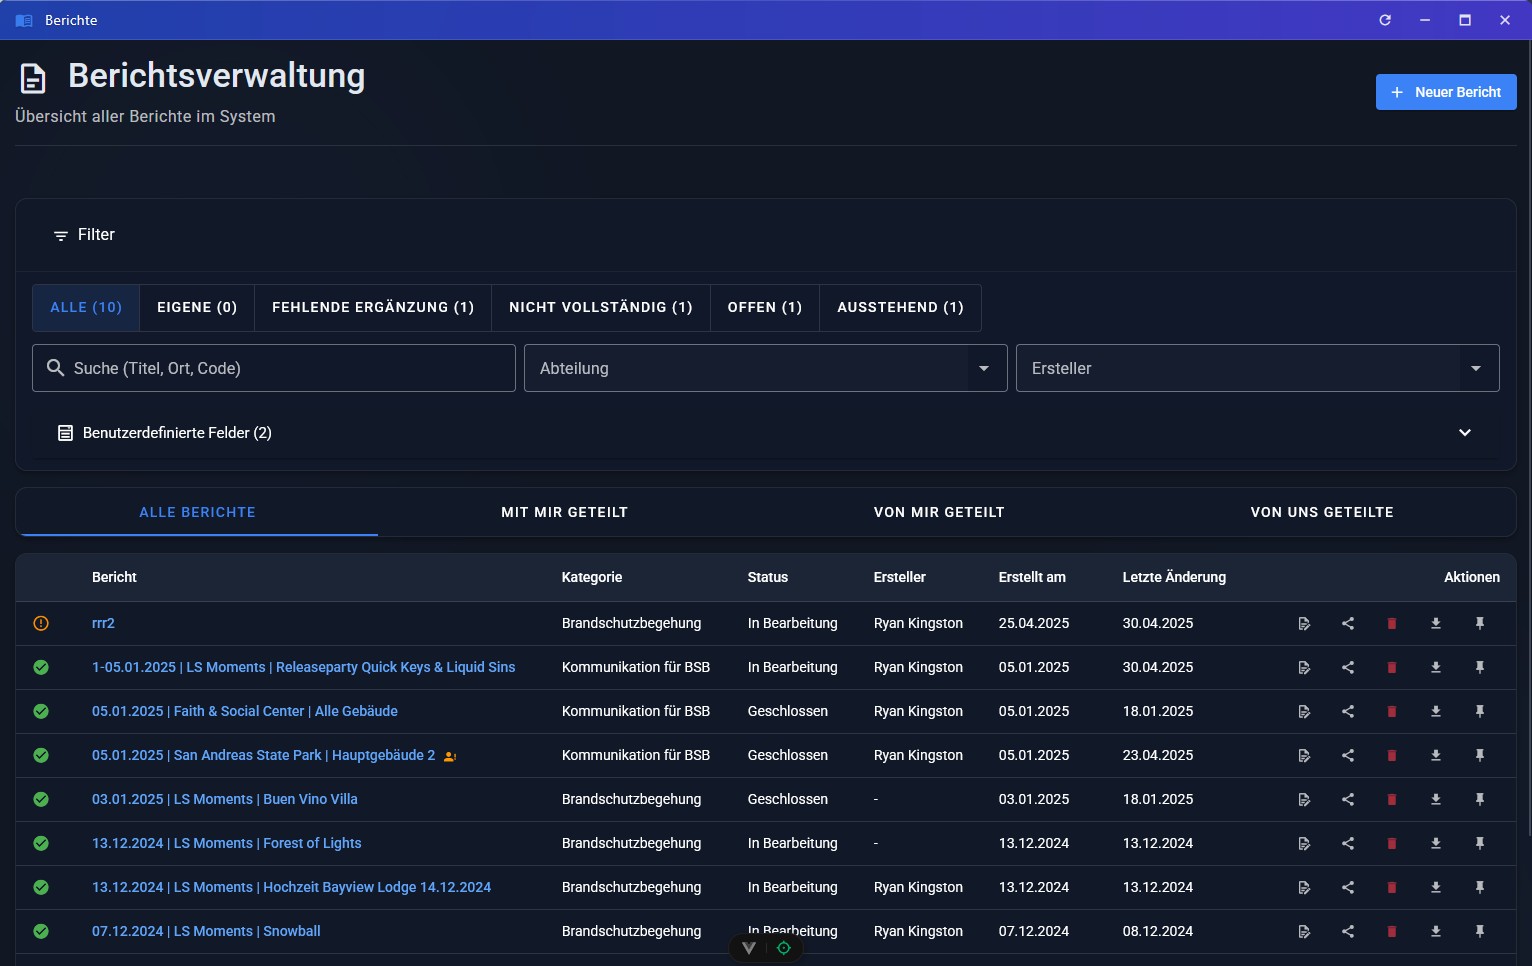Screen dimensions: 1532x966
Task: Edit the San Andreas State Park report
Action: [x=1304, y=755]
